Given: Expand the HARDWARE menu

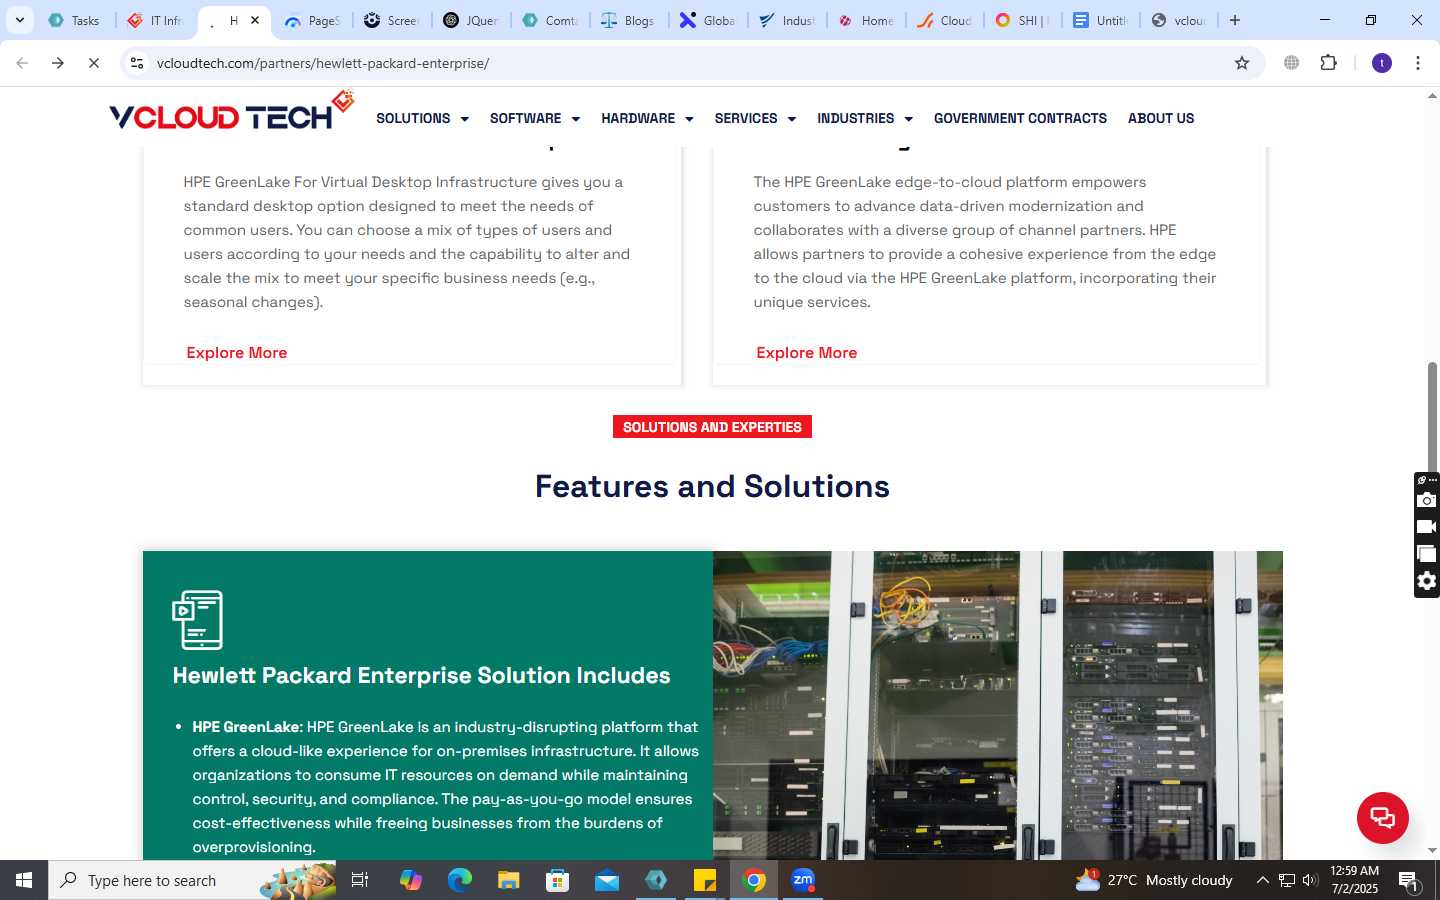Looking at the screenshot, I should click(x=647, y=118).
